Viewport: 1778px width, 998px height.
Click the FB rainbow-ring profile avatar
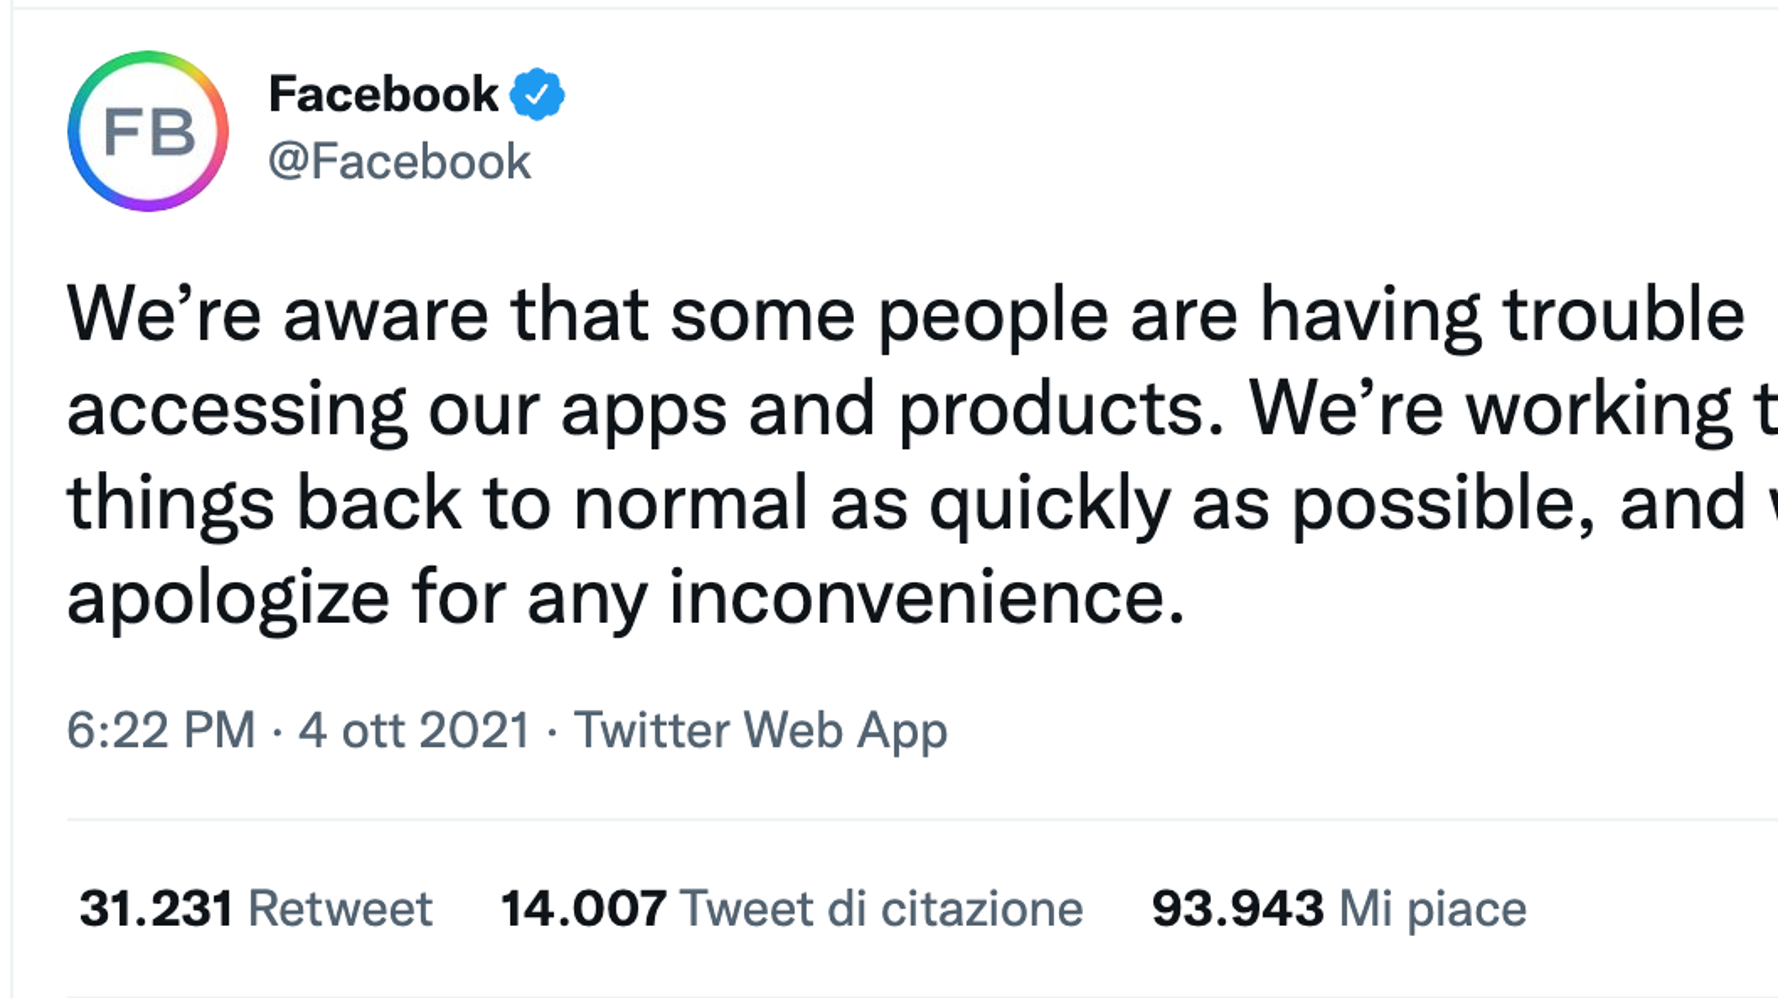(148, 131)
